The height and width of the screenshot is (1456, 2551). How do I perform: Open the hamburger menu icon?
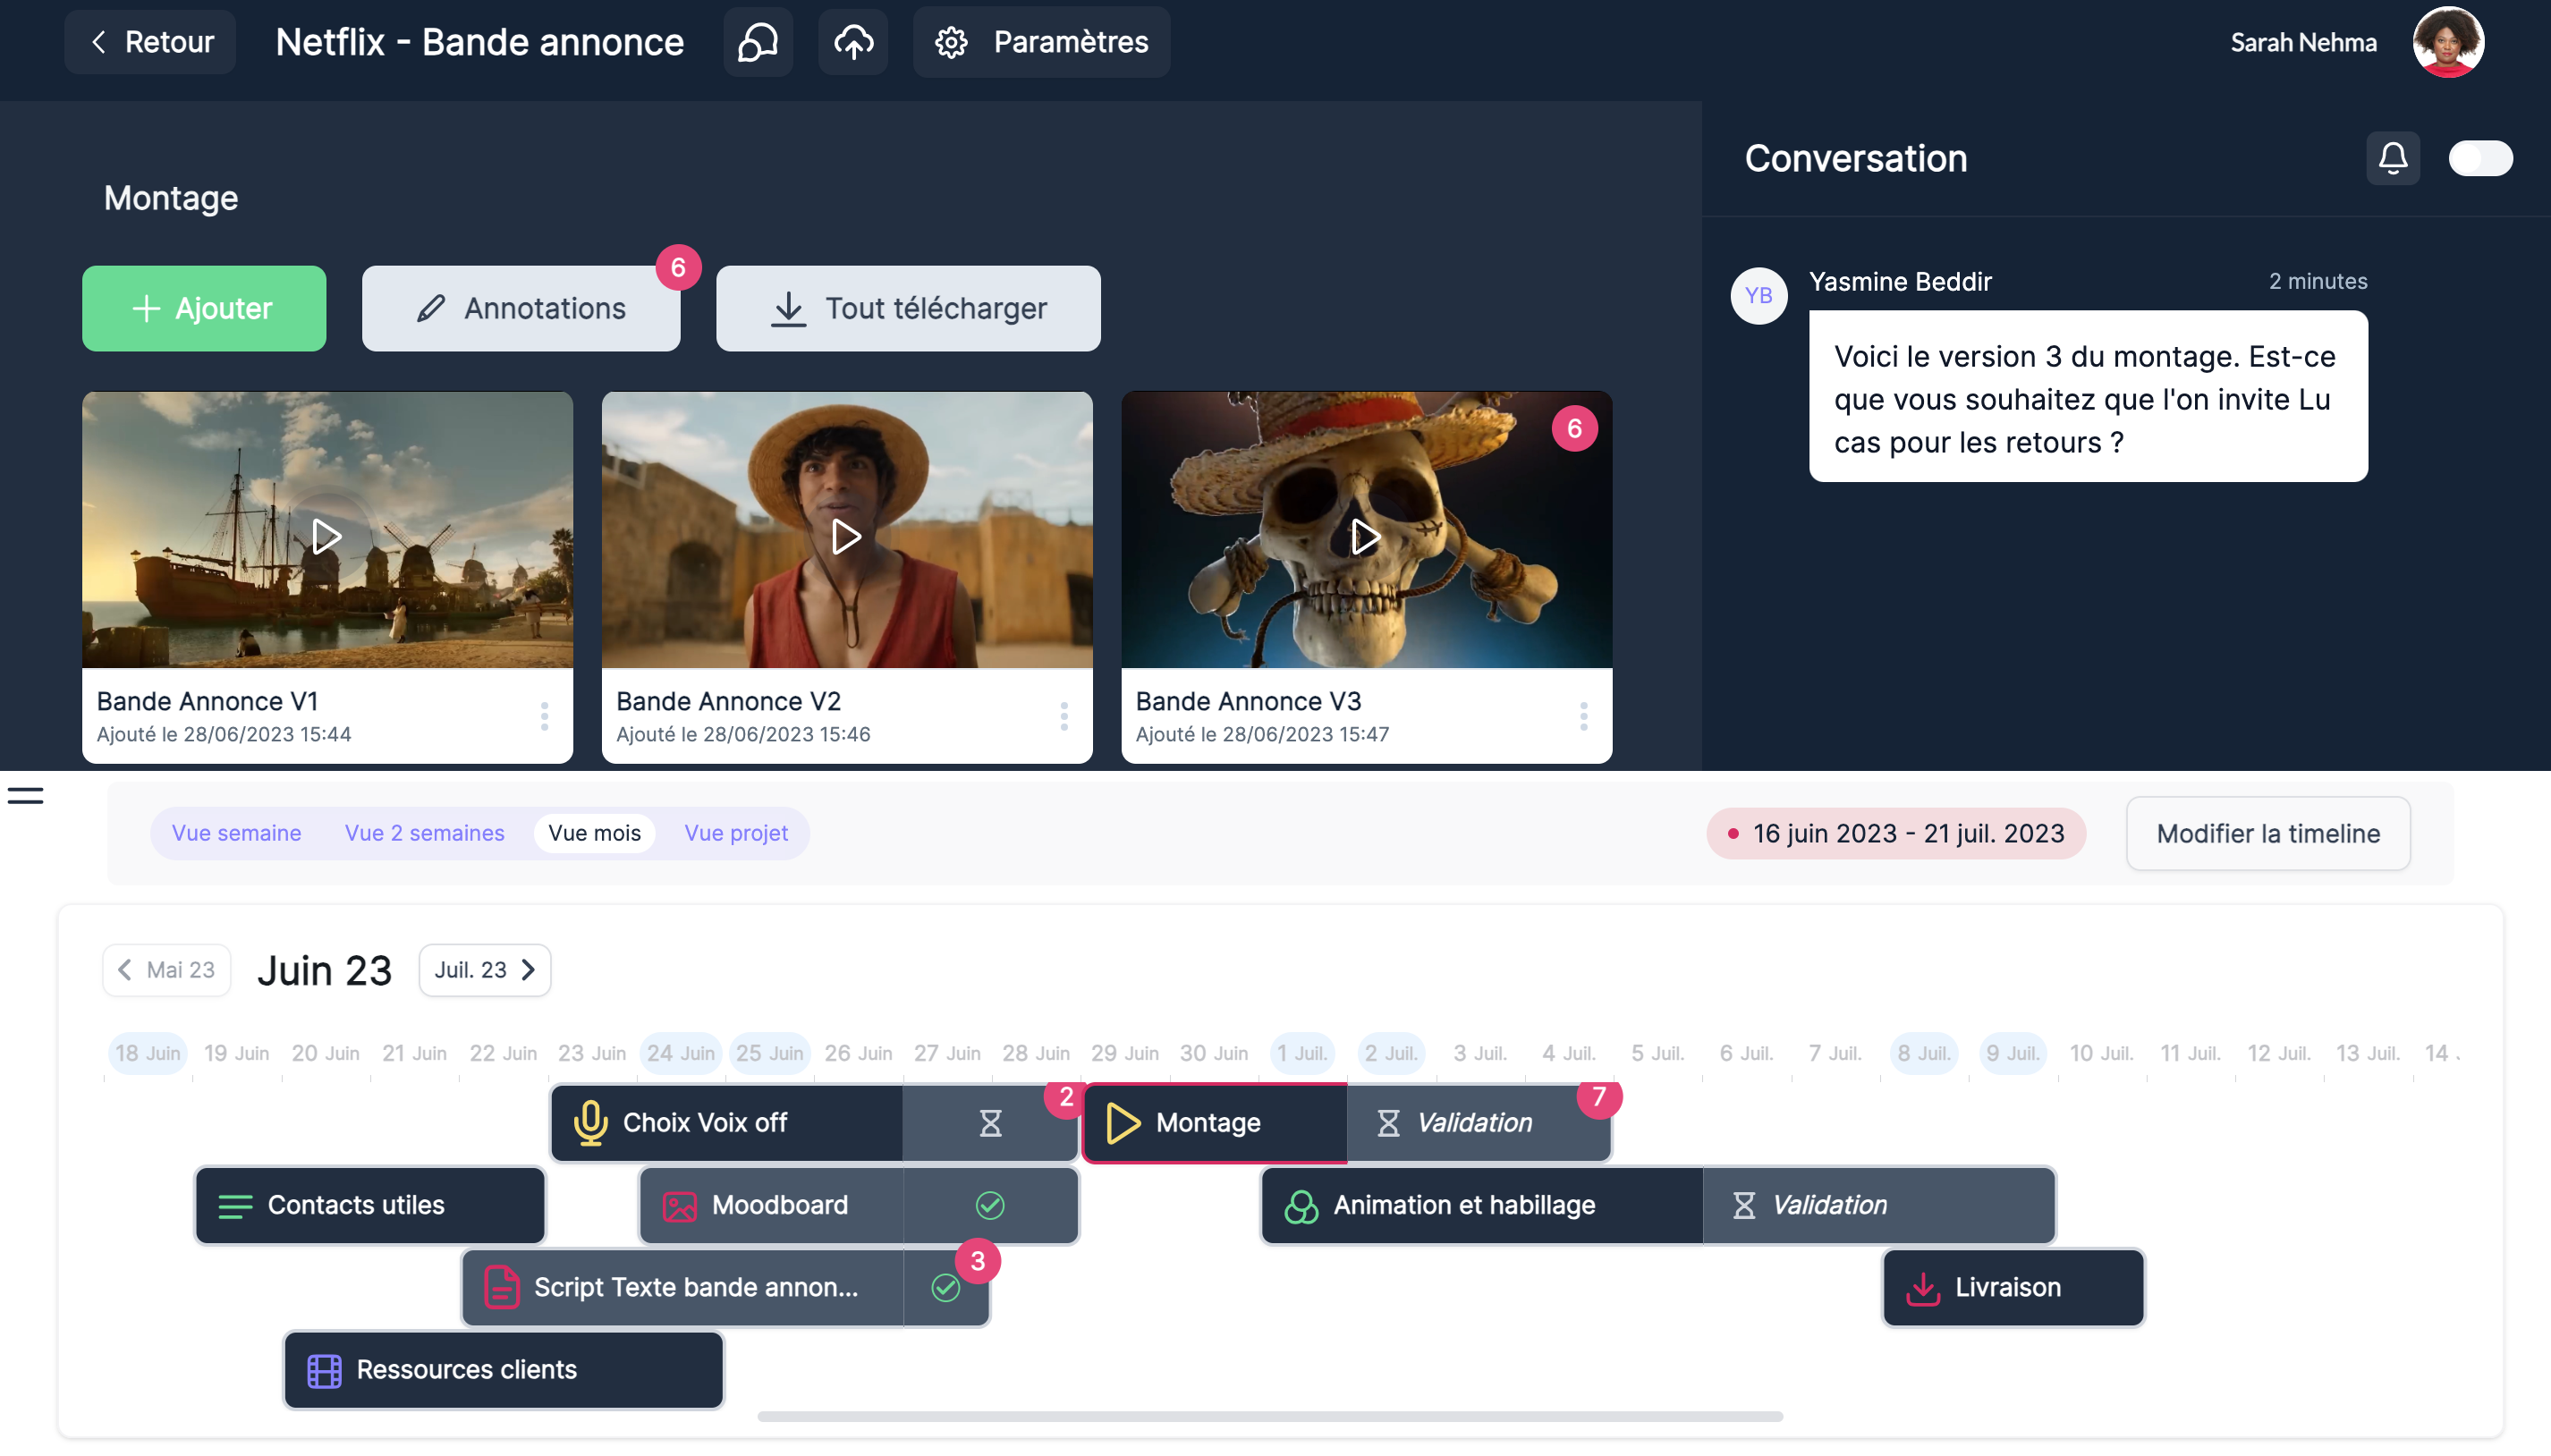[x=25, y=796]
